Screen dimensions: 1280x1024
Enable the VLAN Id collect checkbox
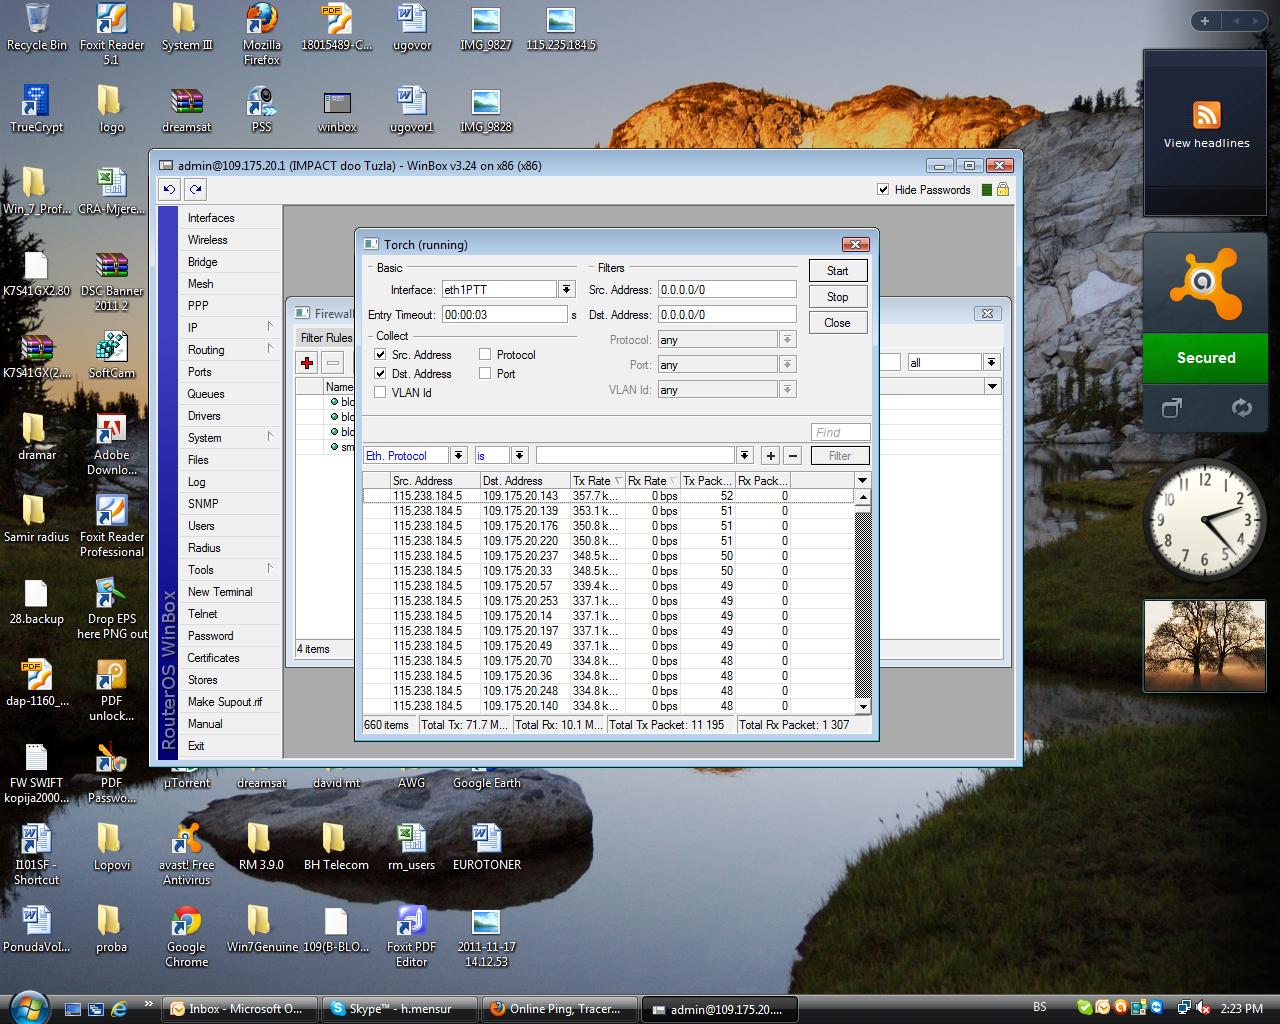coord(380,393)
